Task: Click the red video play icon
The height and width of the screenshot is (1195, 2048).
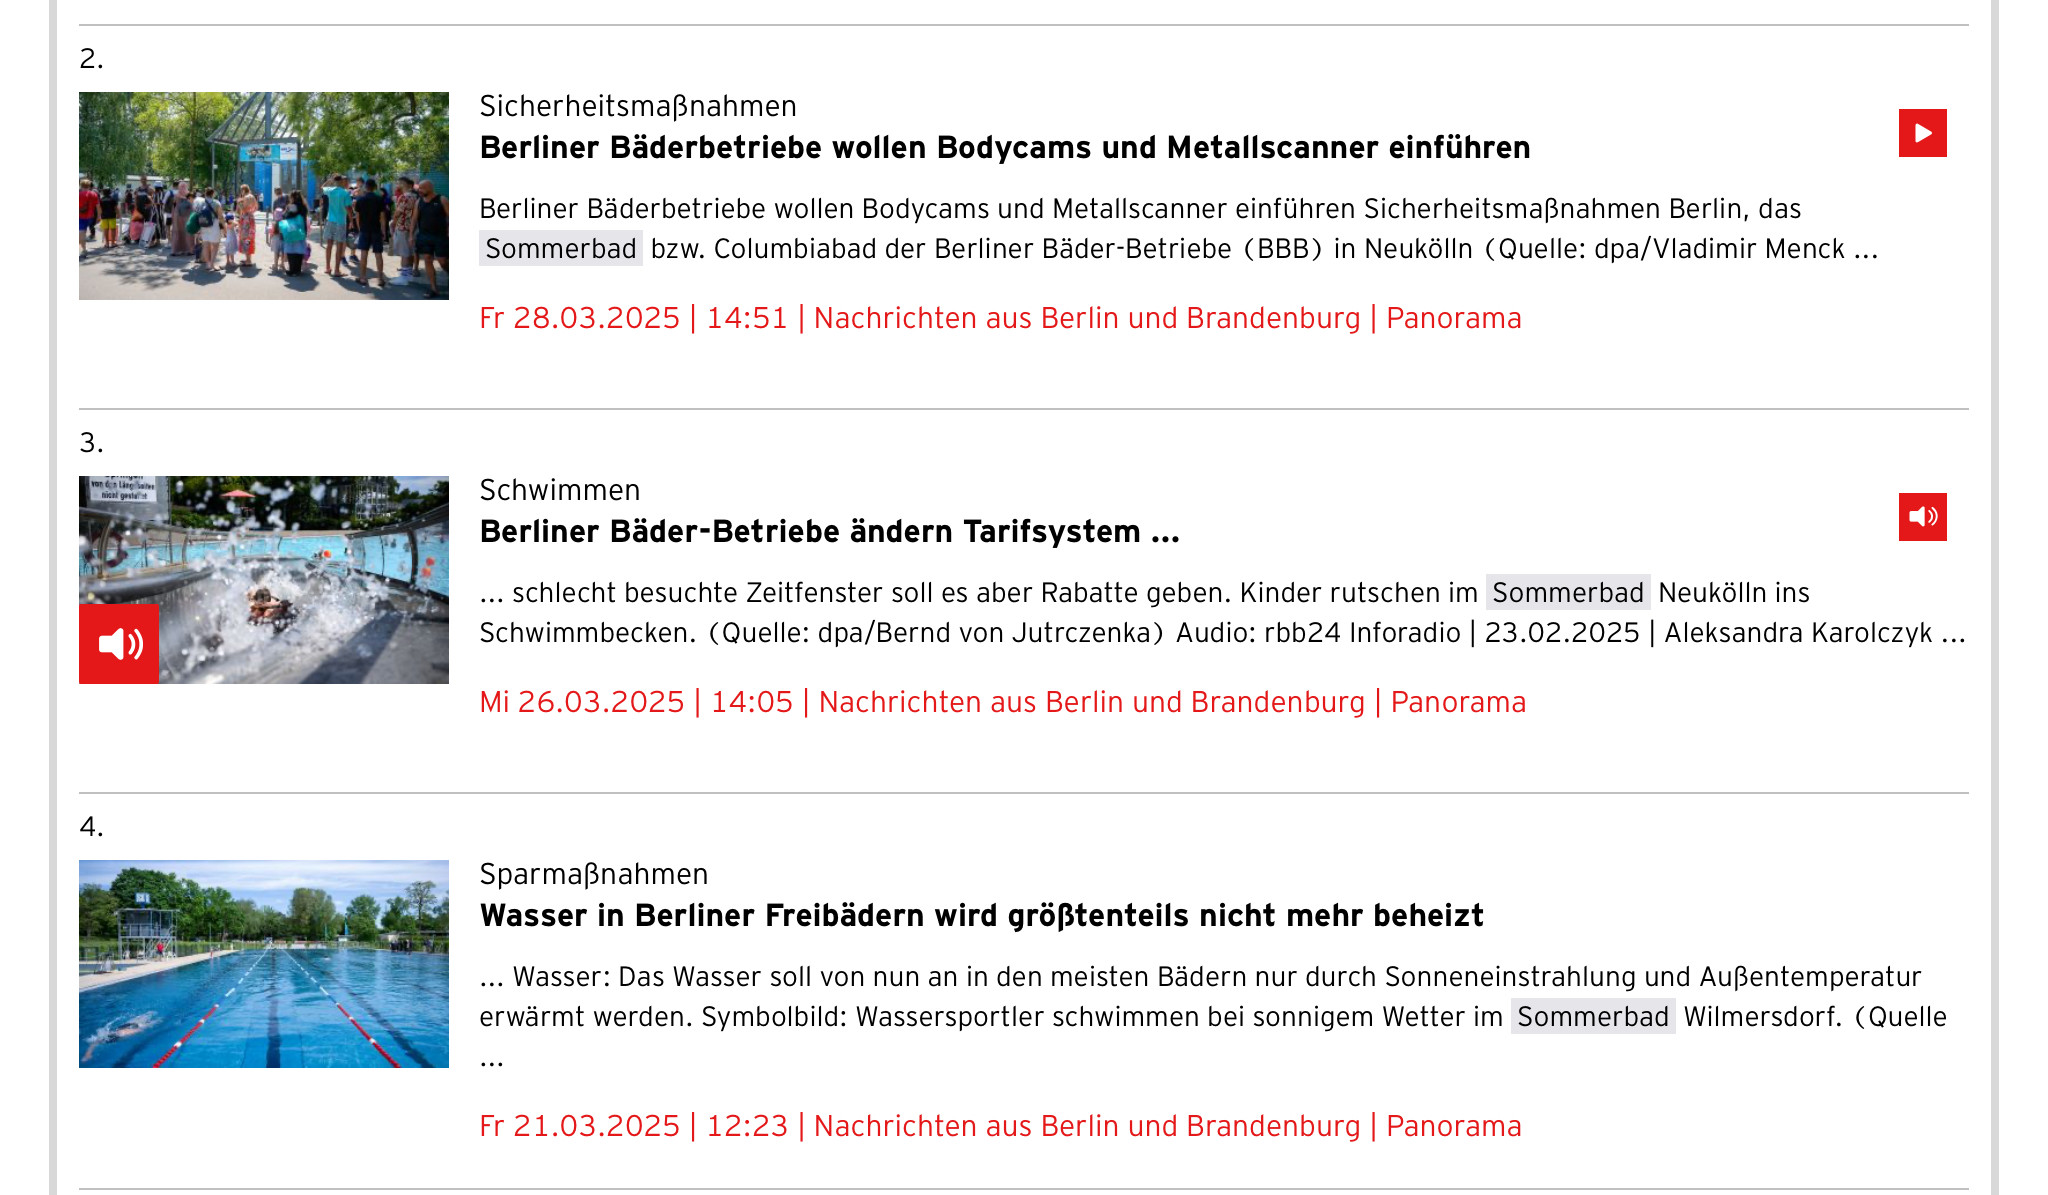Action: [1922, 133]
